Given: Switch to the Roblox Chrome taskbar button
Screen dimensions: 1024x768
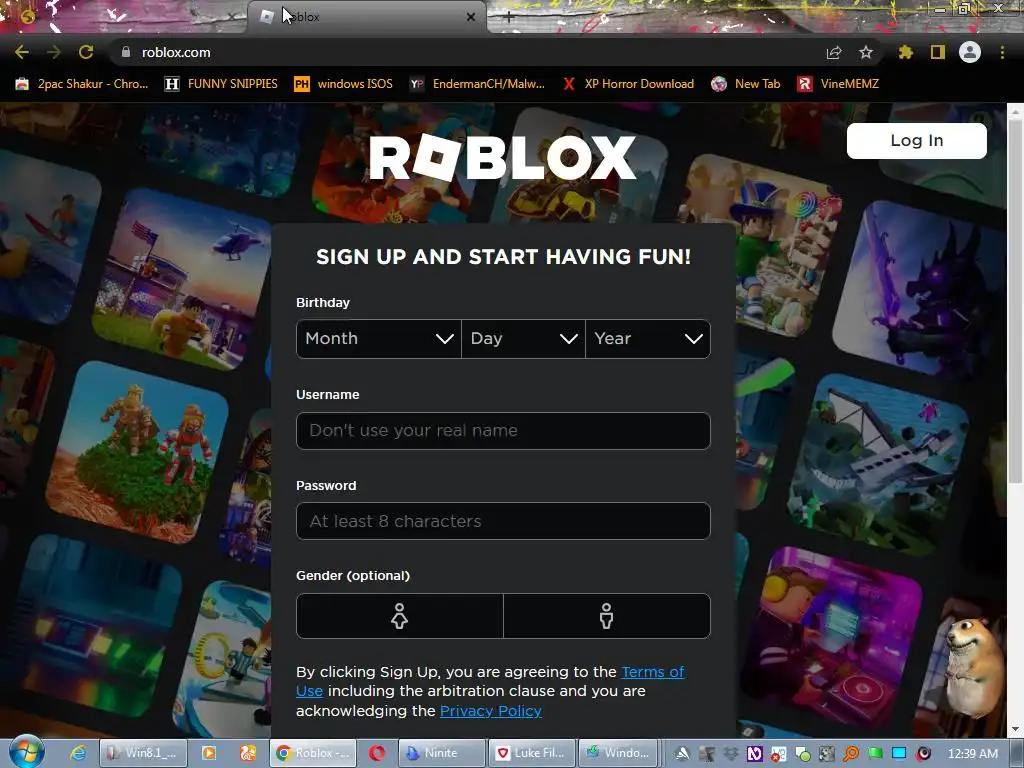Looking at the screenshot, I should (x=313, y=753).
